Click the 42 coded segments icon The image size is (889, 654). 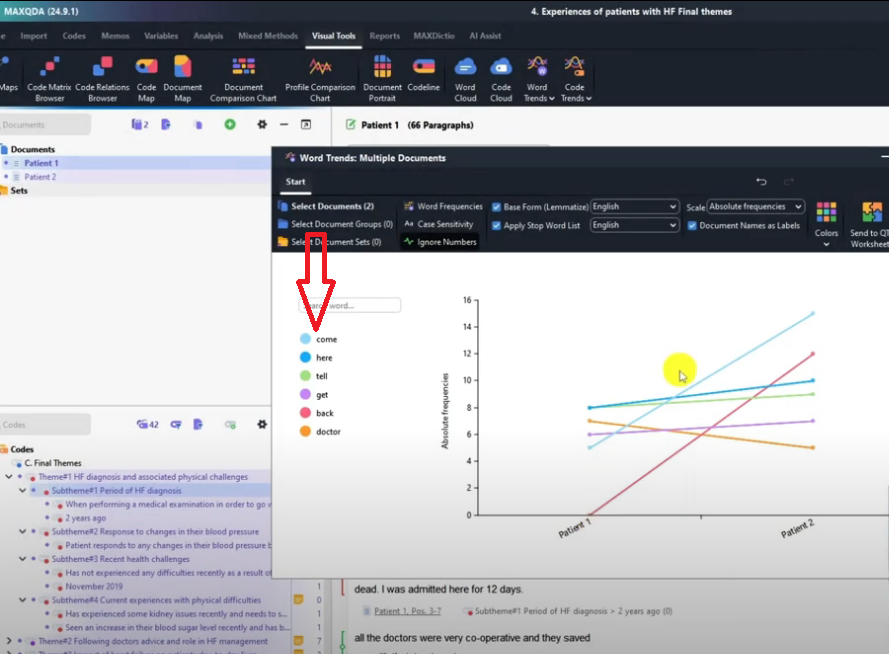pos(147,424)
